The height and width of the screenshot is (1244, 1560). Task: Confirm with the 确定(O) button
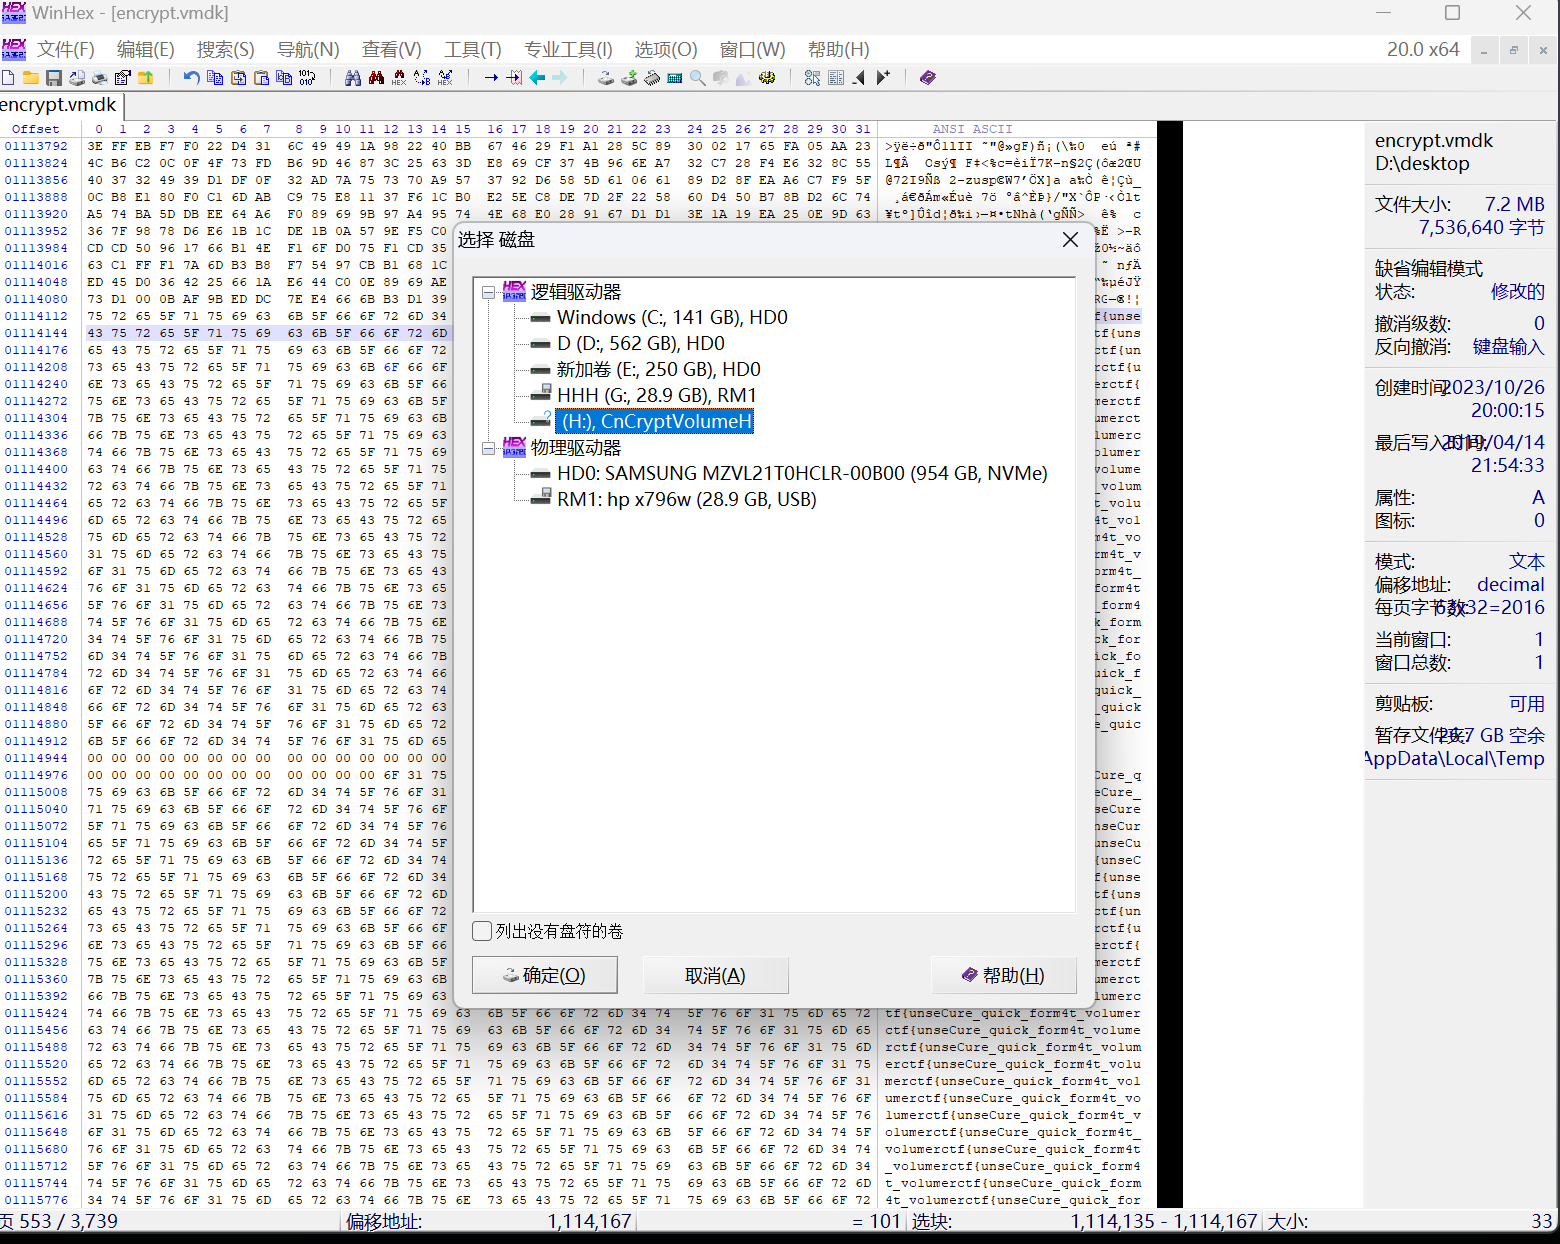545,975
